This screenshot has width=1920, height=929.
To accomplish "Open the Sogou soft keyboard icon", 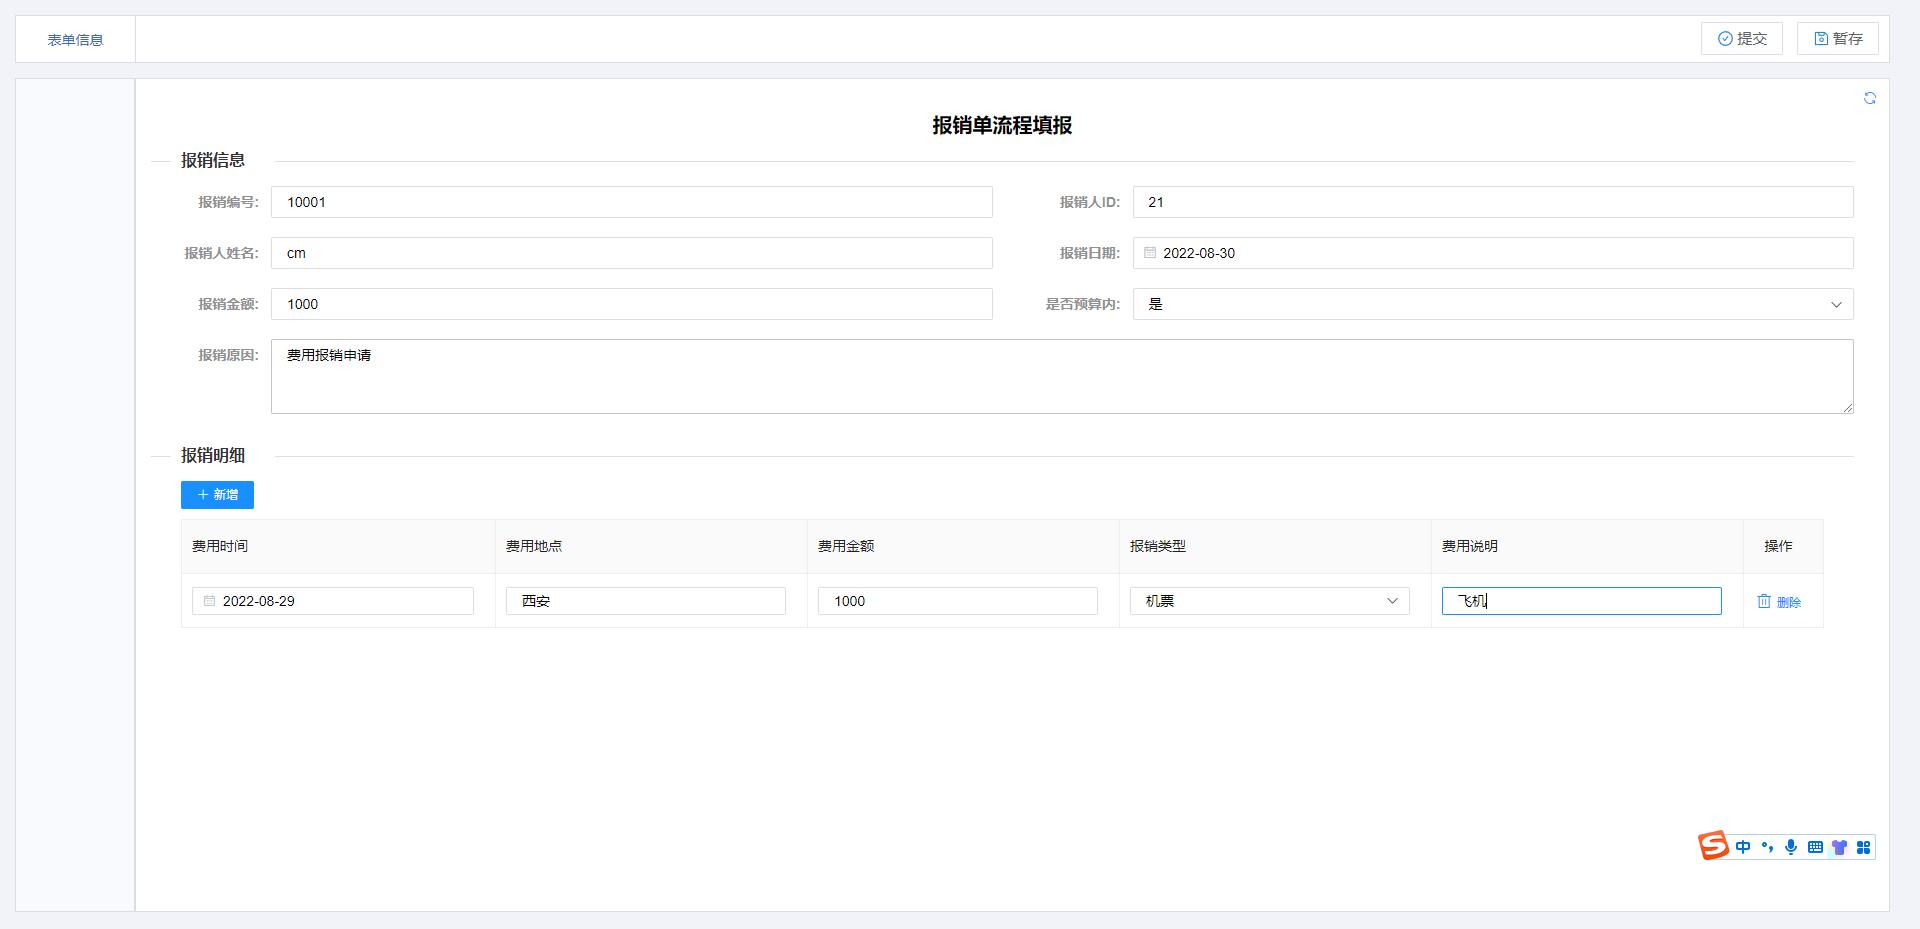I will pos(1815,847).
